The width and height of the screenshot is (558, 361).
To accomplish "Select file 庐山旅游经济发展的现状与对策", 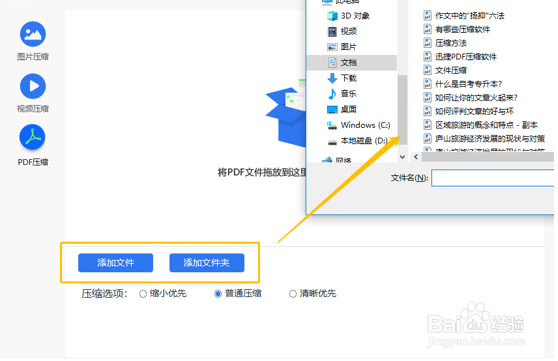I will 490,138.
